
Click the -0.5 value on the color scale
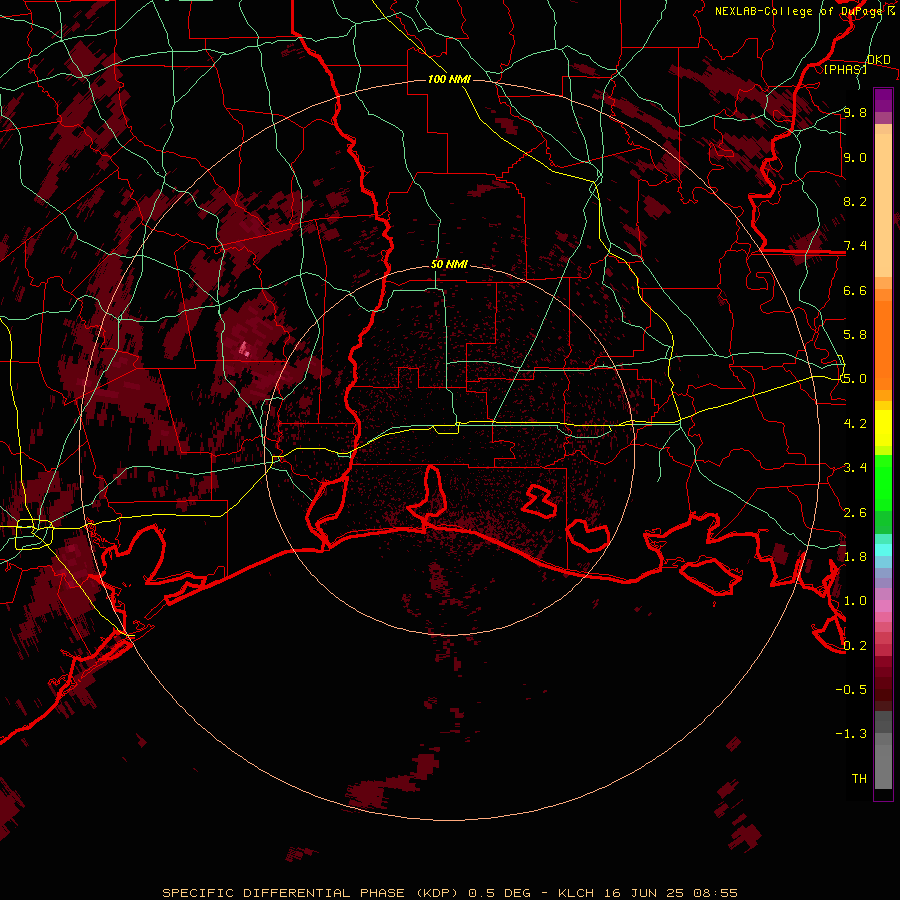click(x=851, y=689)
